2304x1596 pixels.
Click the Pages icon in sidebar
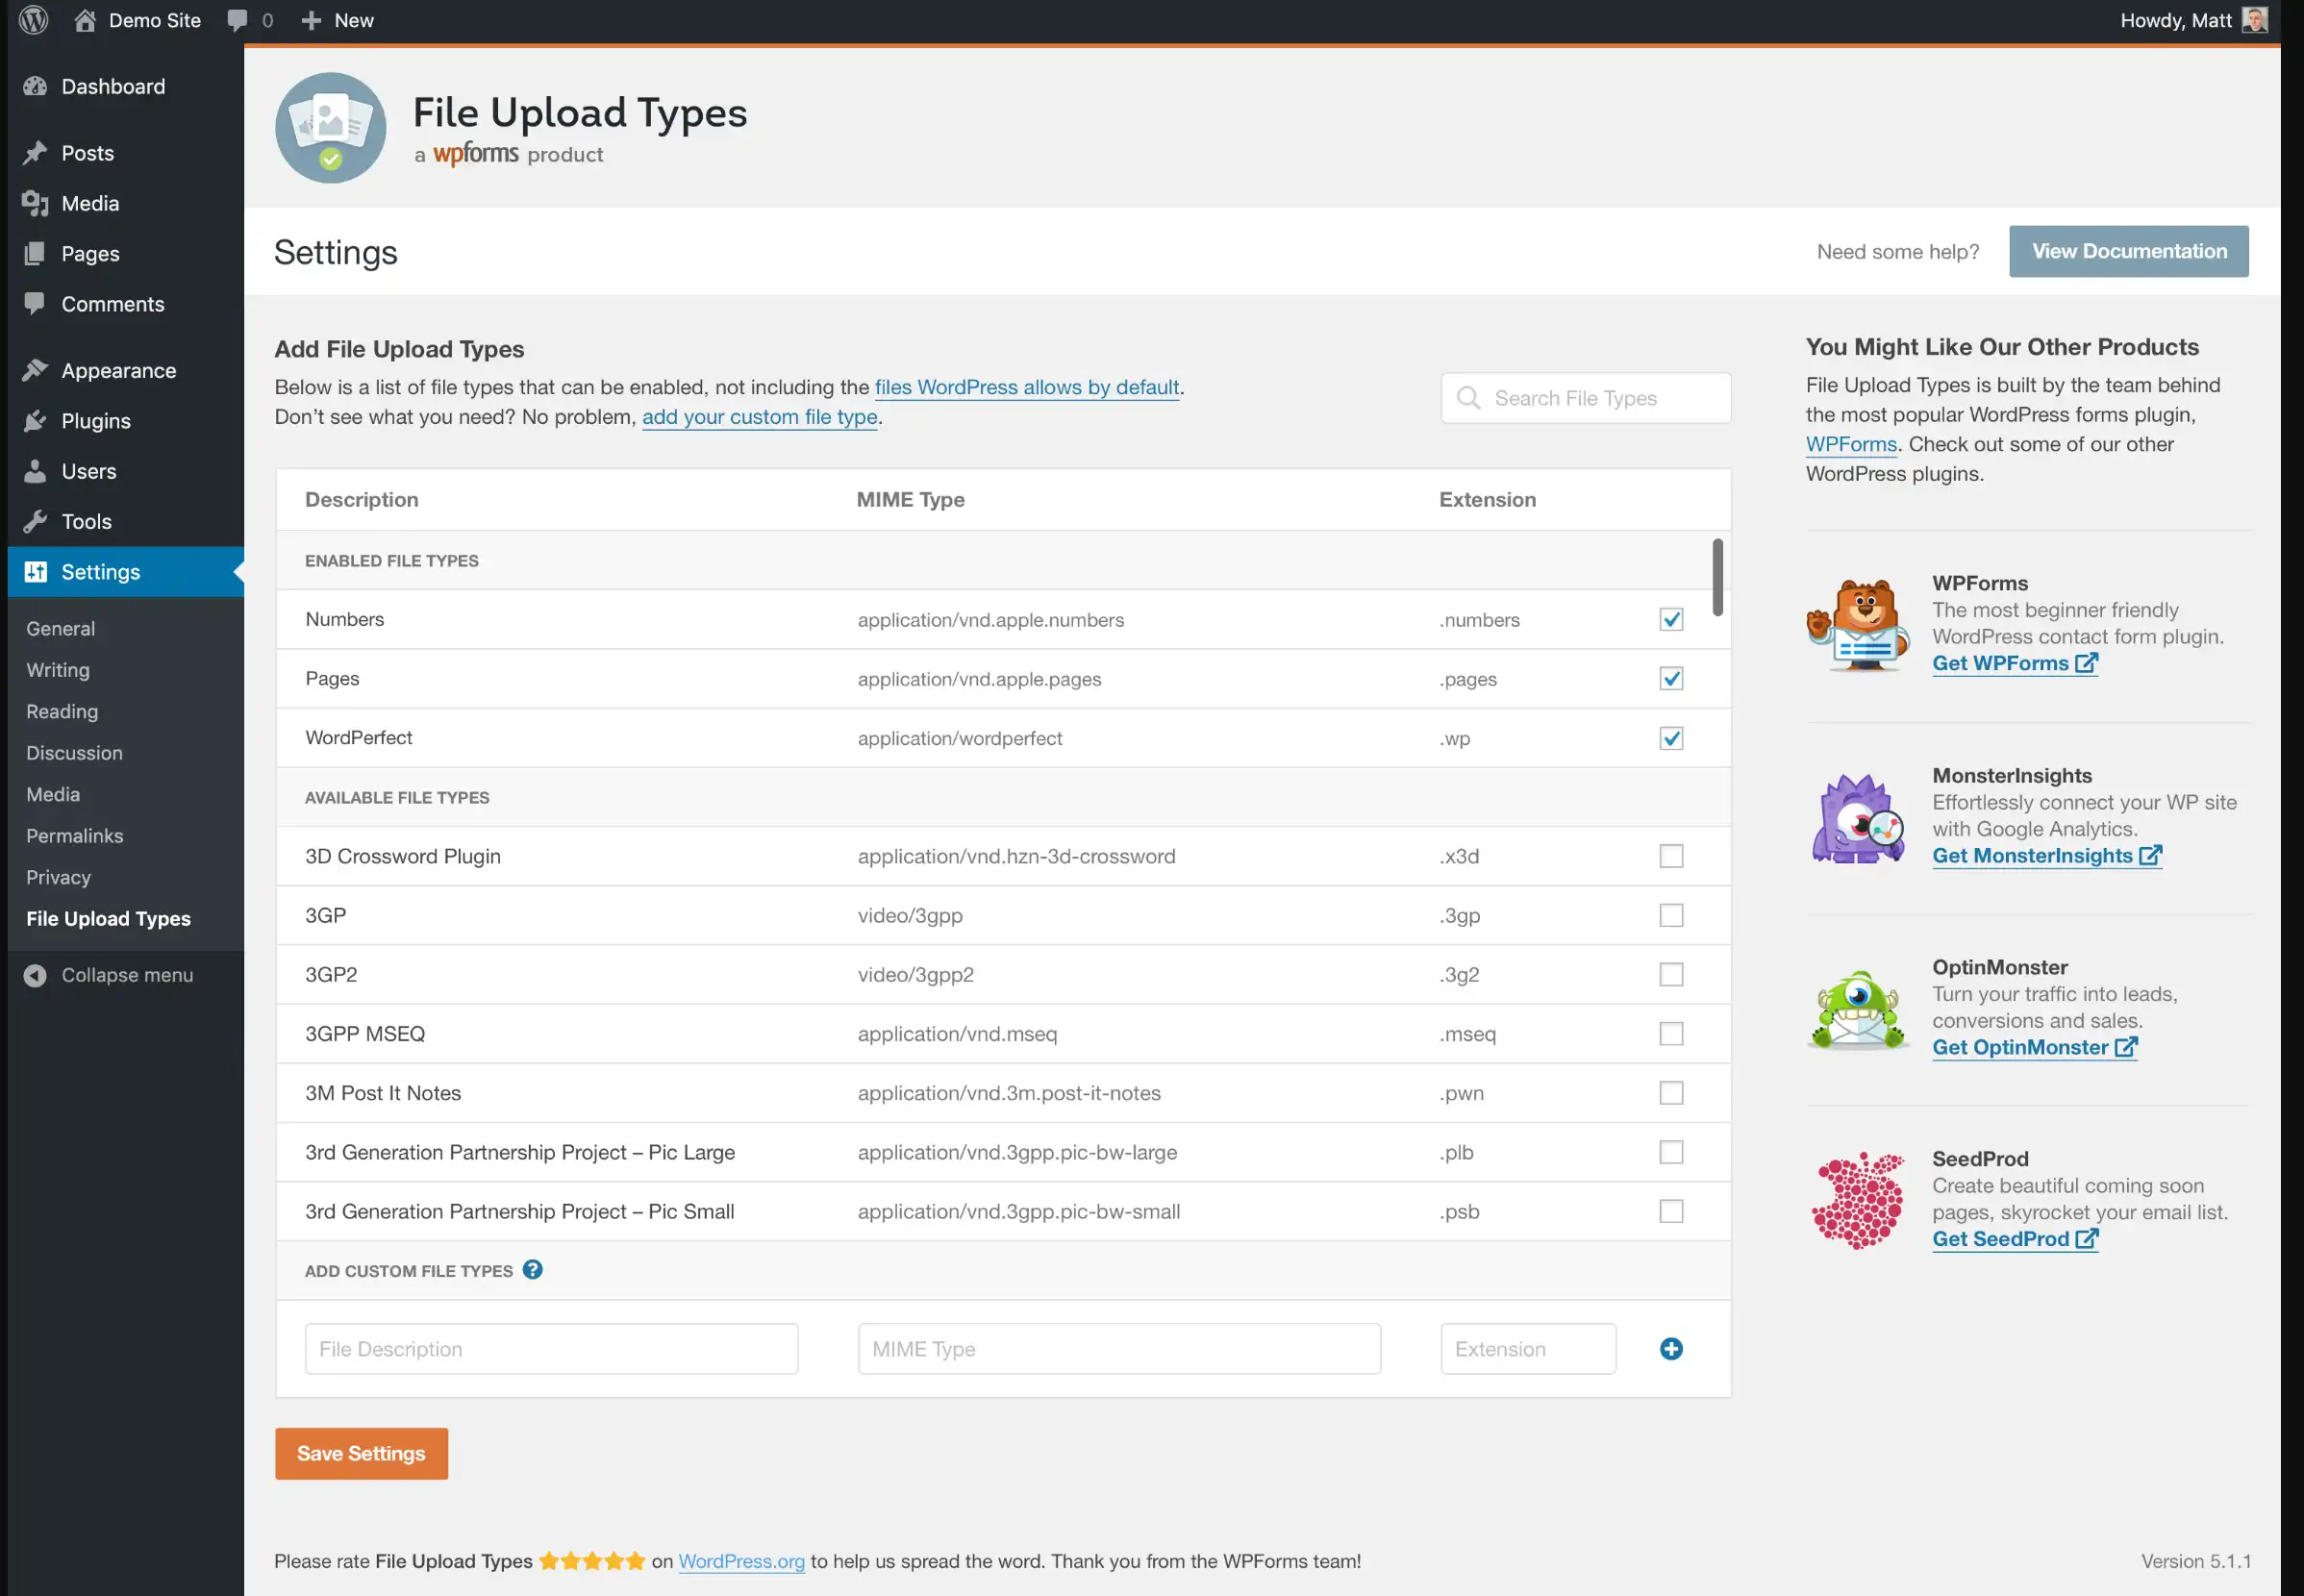[35, 253]
